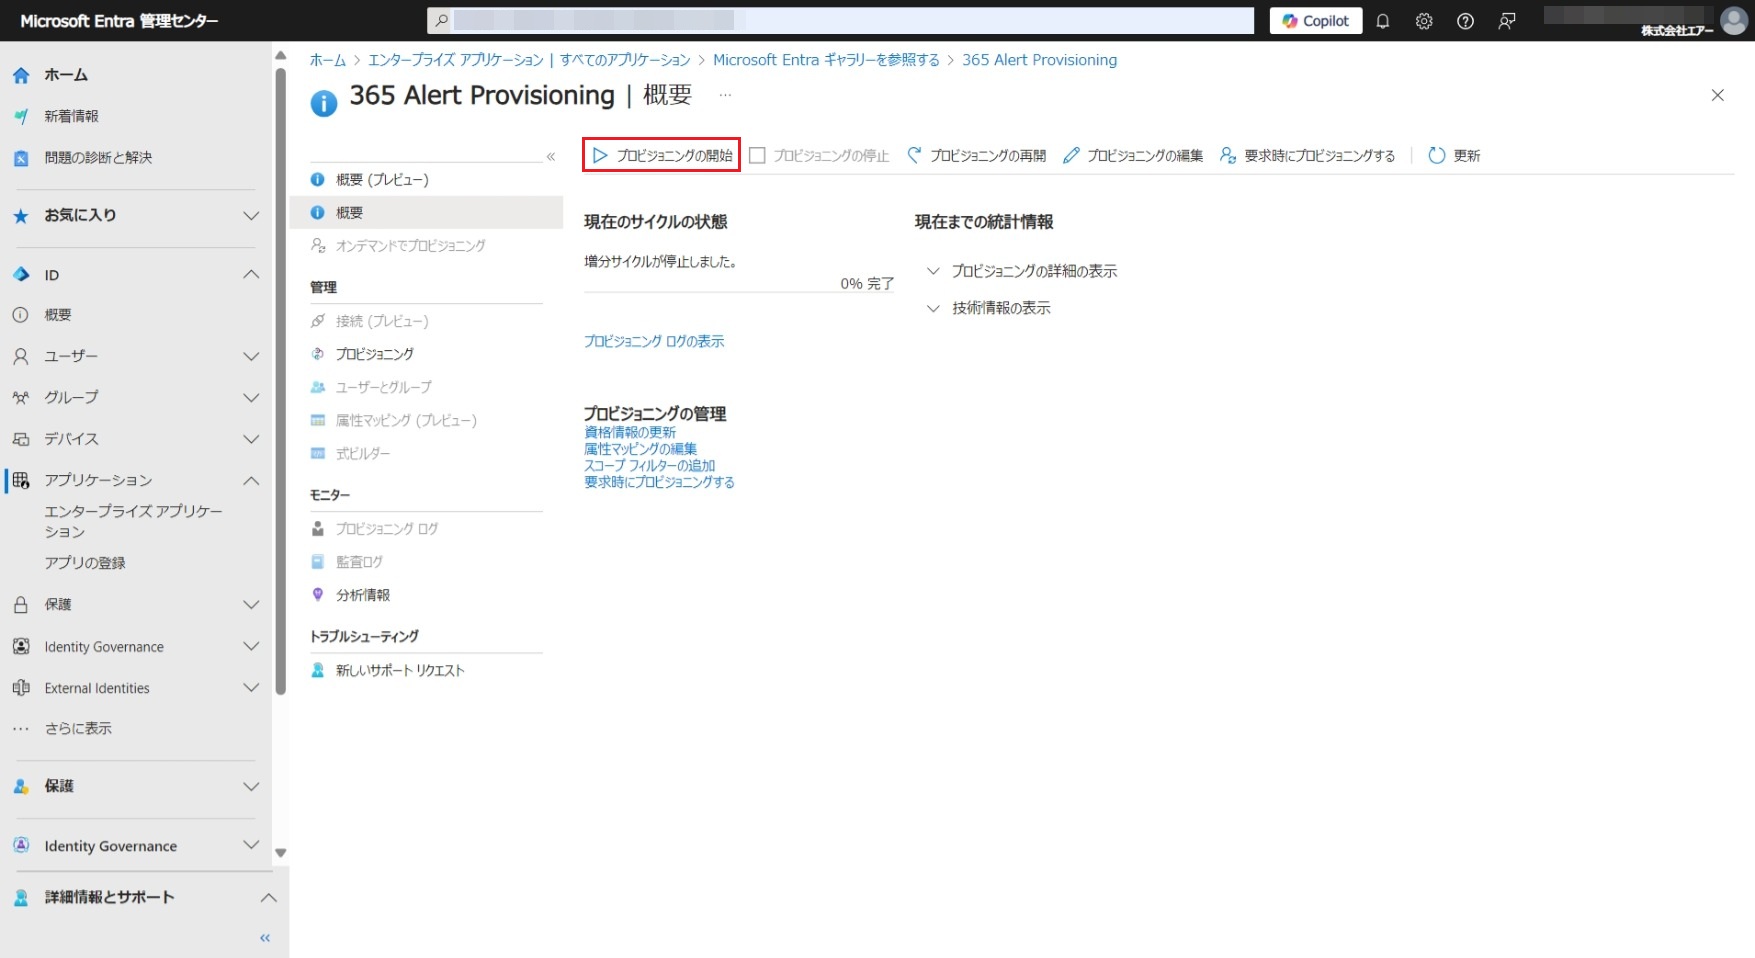Collapse the left navigation sidebar
This screenshot has height=958, width=1755.
[x=265, y=938]
